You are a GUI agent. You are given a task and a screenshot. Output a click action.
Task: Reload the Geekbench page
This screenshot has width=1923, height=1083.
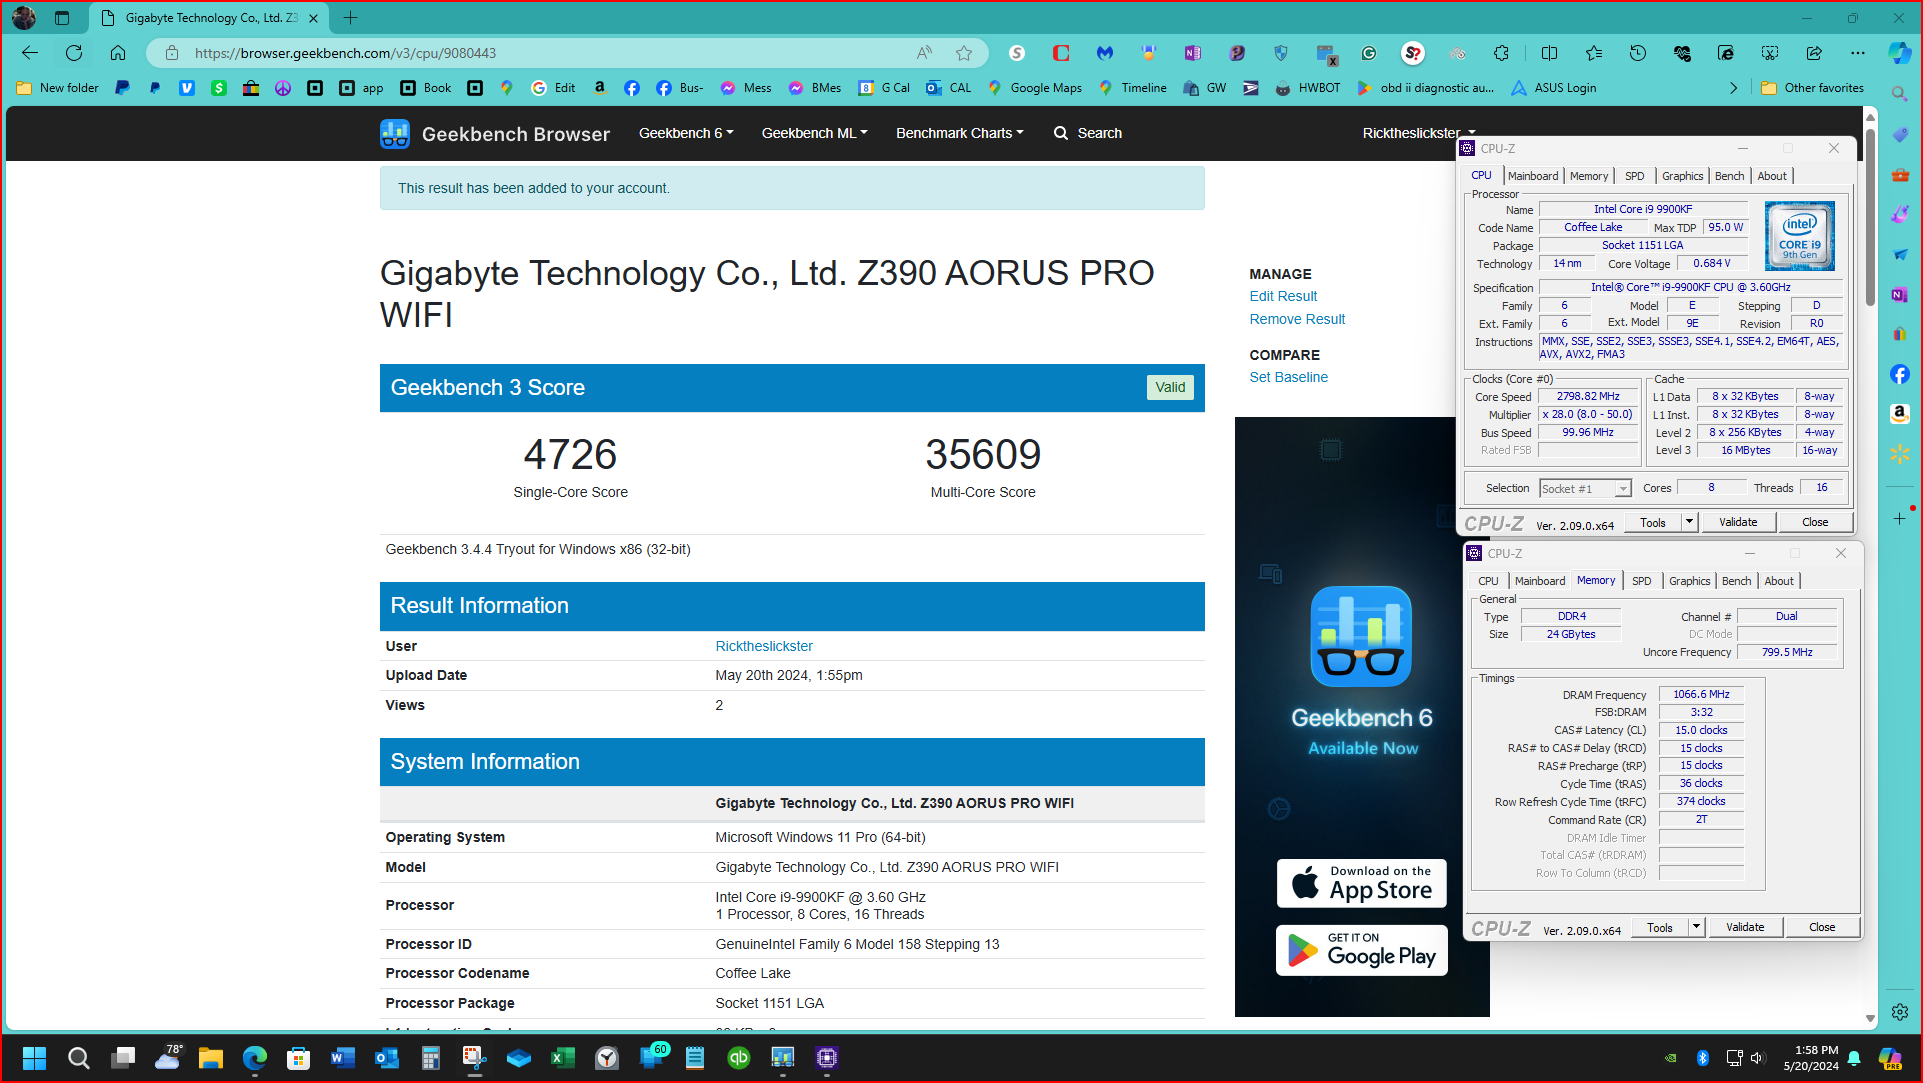pyautogui.click(x=74, y=53)
